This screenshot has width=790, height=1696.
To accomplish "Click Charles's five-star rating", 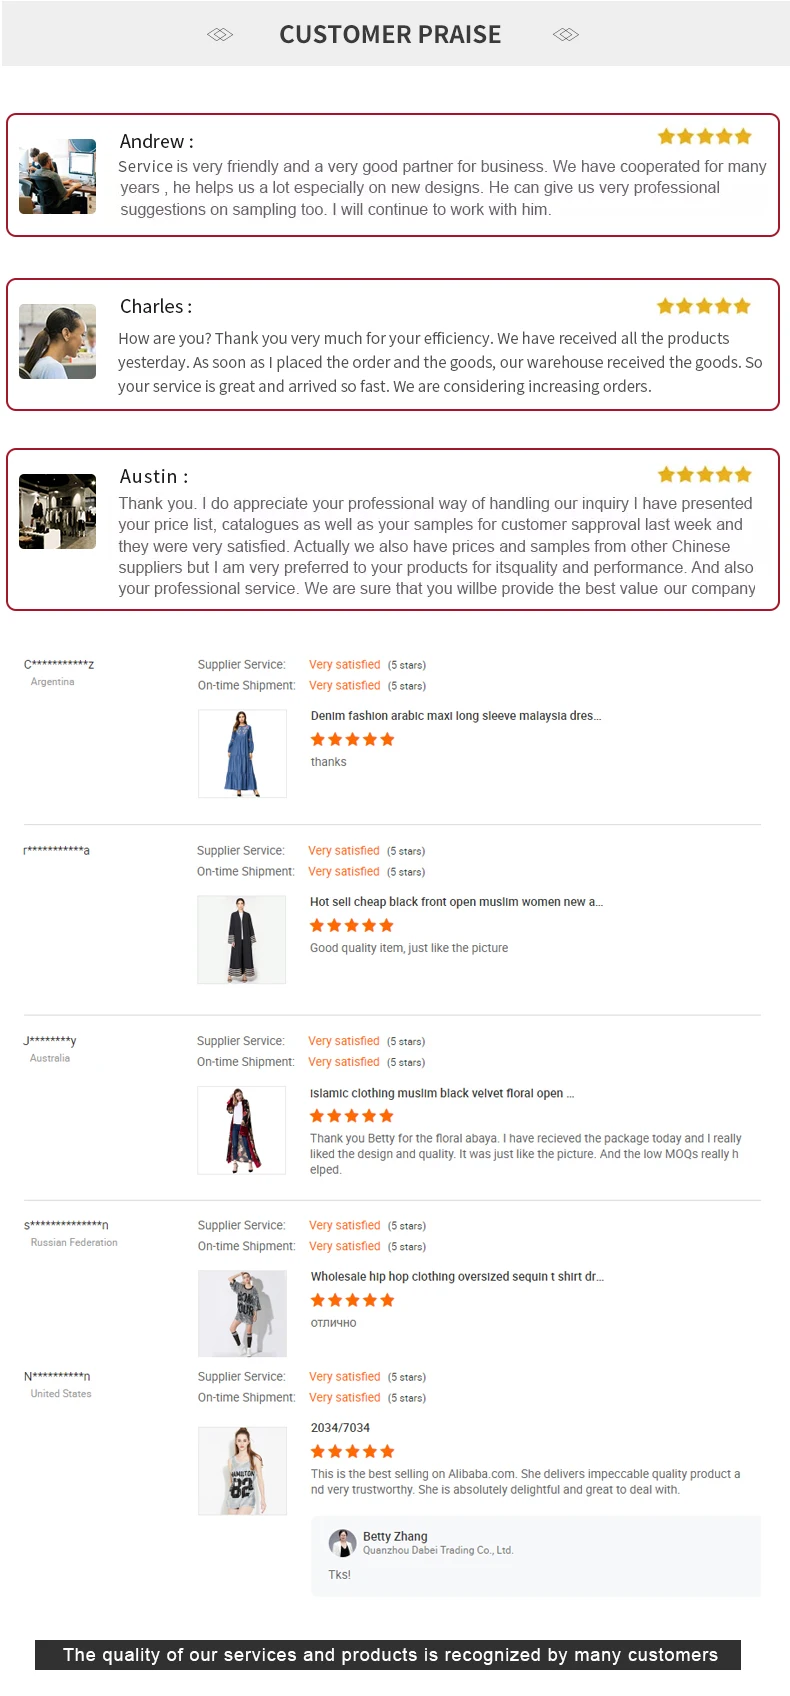I will [703, 306].
